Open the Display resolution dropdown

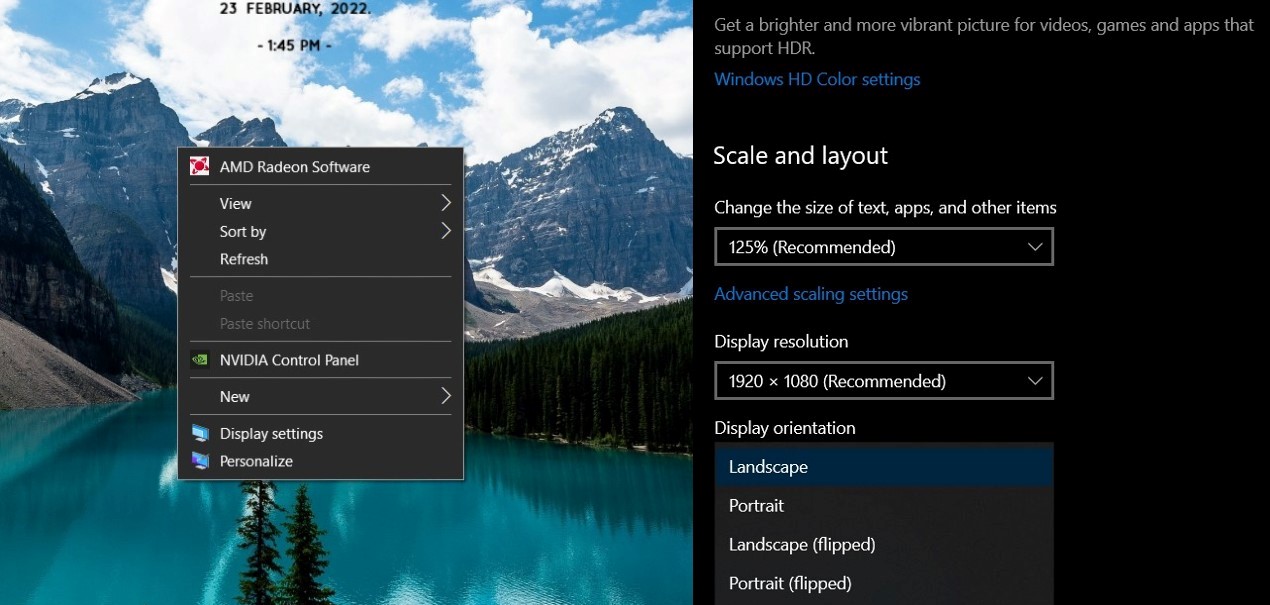[883, 380]
